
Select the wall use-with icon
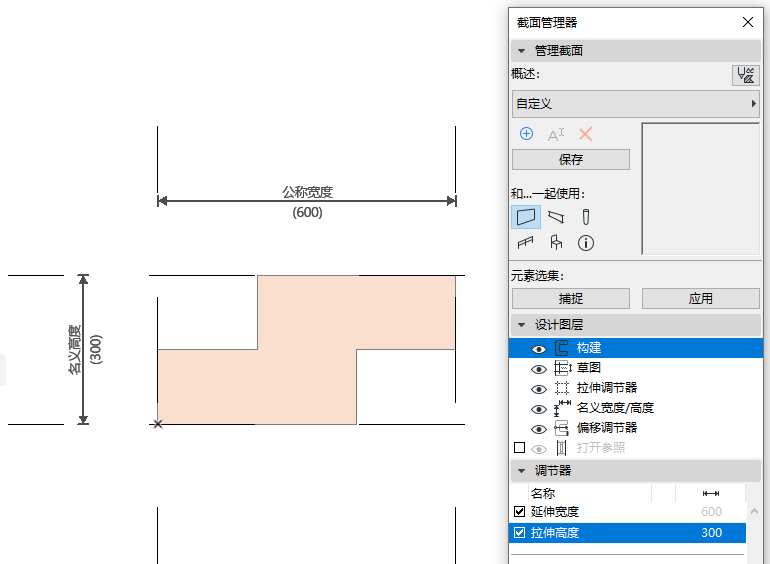click(526, 217)
